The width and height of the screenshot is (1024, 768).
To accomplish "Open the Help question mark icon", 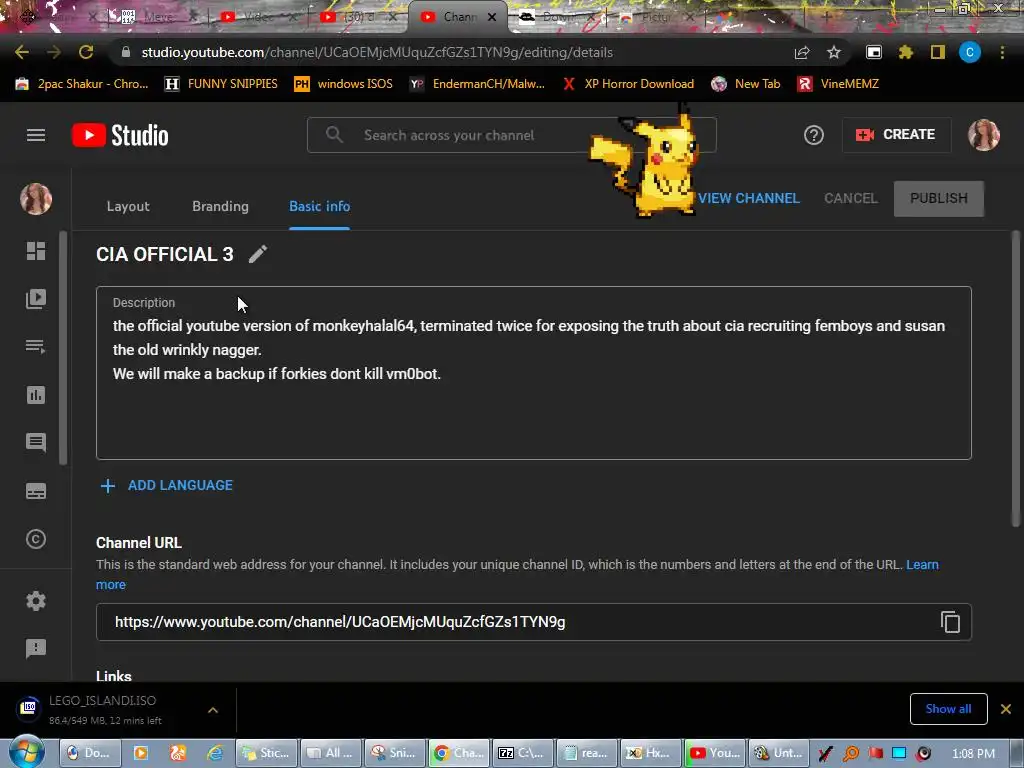I will pos(813,135).
